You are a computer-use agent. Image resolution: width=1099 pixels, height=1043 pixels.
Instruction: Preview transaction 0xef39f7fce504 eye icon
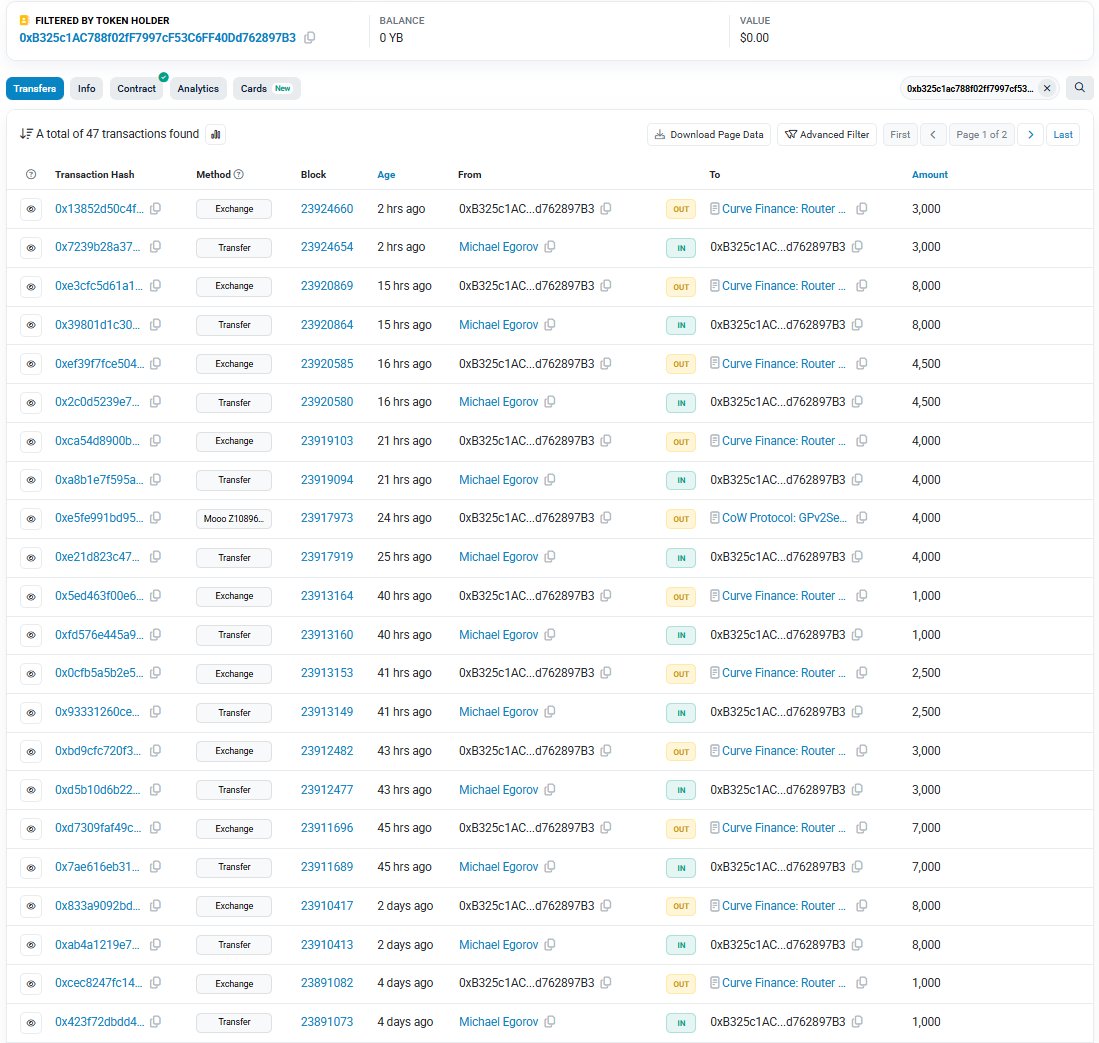click(31, 364)
